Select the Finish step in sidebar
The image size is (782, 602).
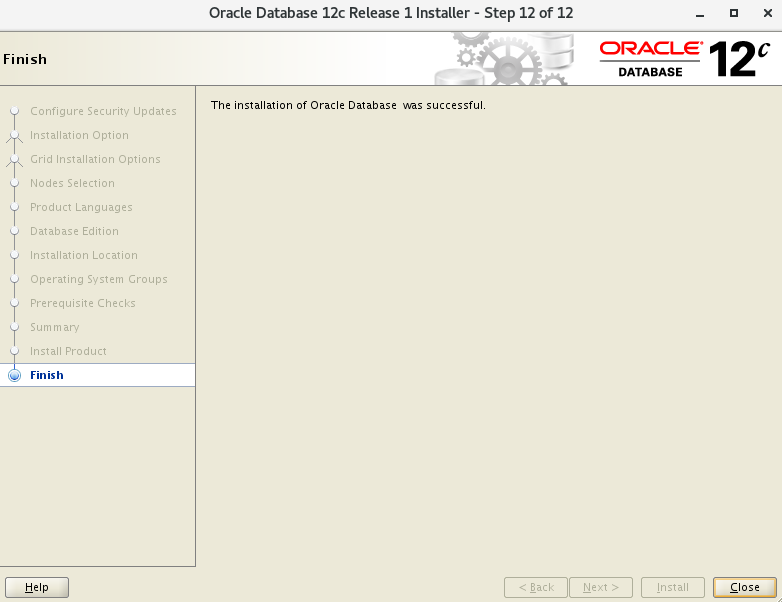coord(47,375)
